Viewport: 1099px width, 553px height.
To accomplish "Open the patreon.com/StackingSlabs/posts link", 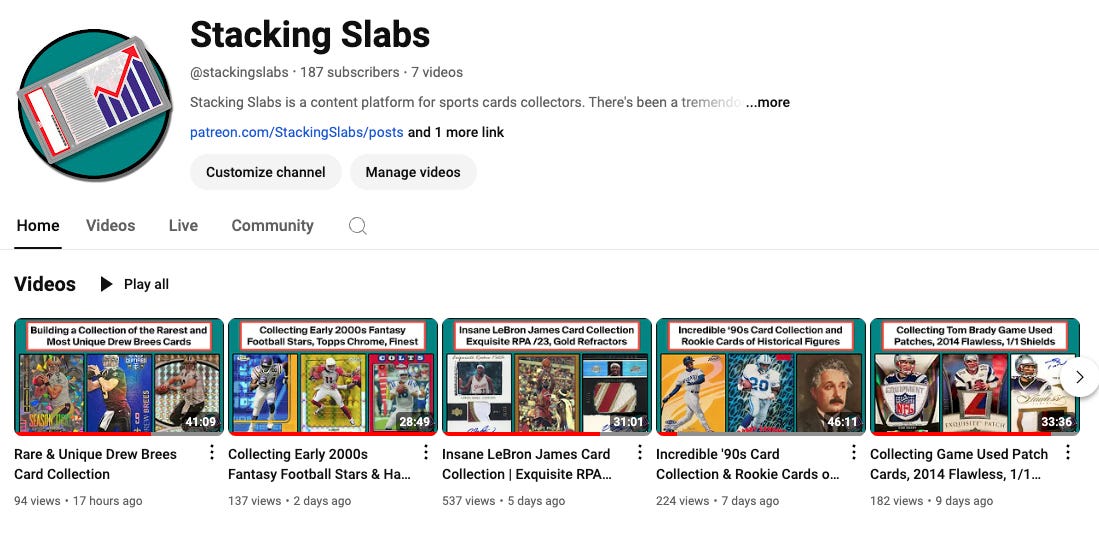I will [x=296, y=132].
